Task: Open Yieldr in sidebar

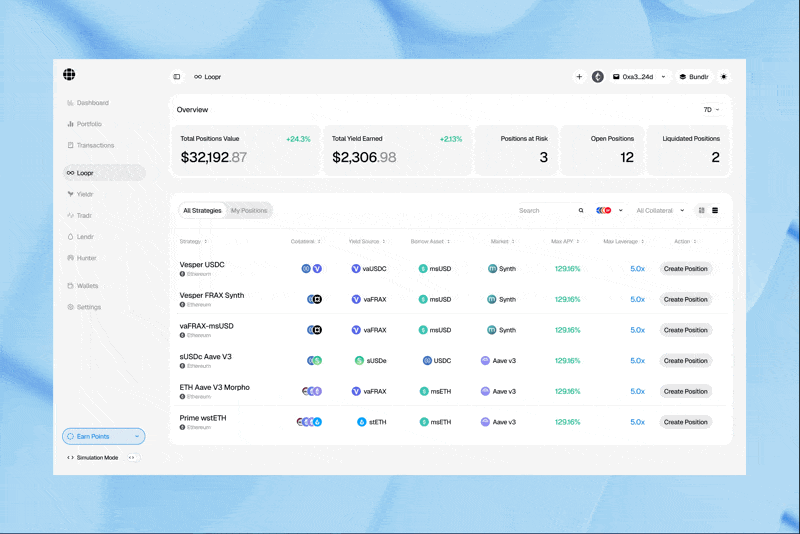Action: pos(80,194)
